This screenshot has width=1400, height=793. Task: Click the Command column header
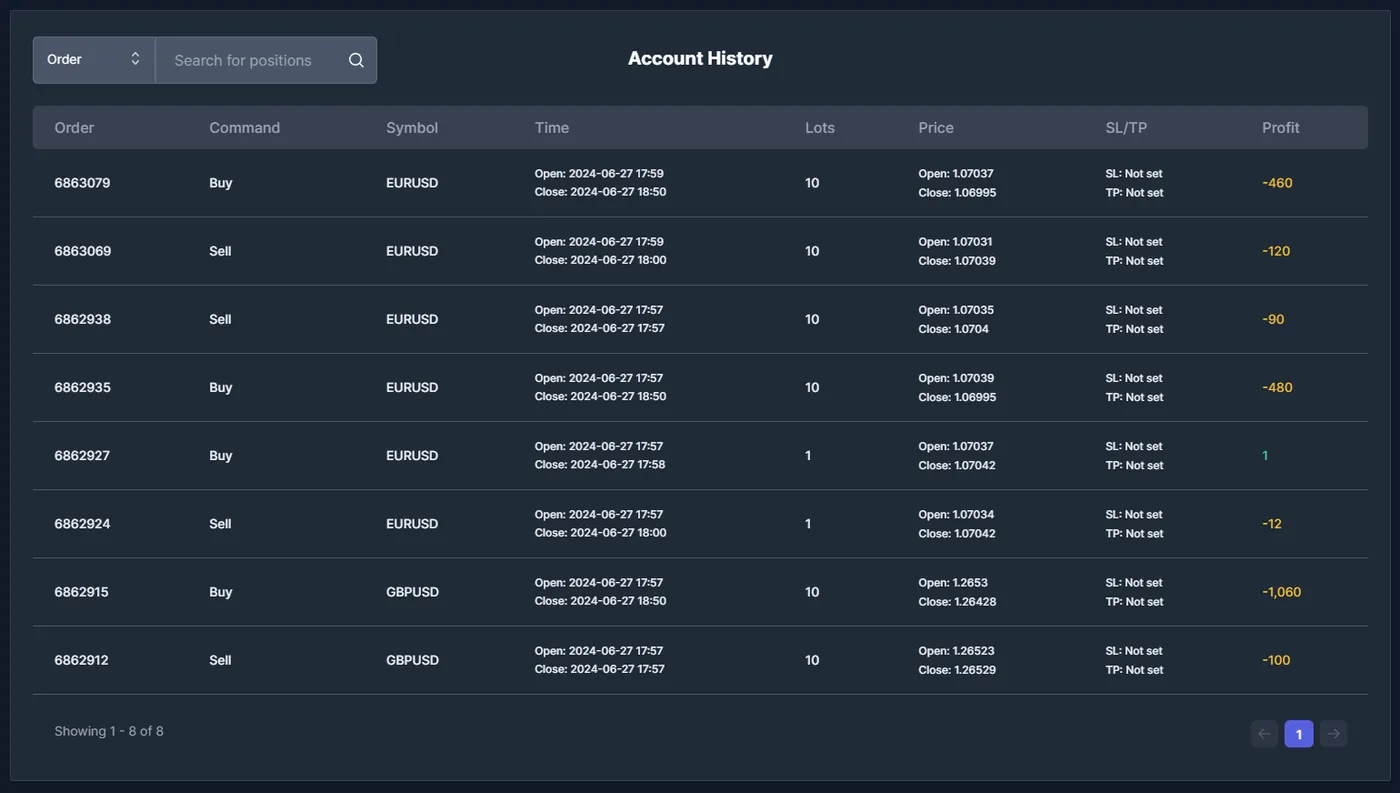pyautogui.click(x=245, y=128)
